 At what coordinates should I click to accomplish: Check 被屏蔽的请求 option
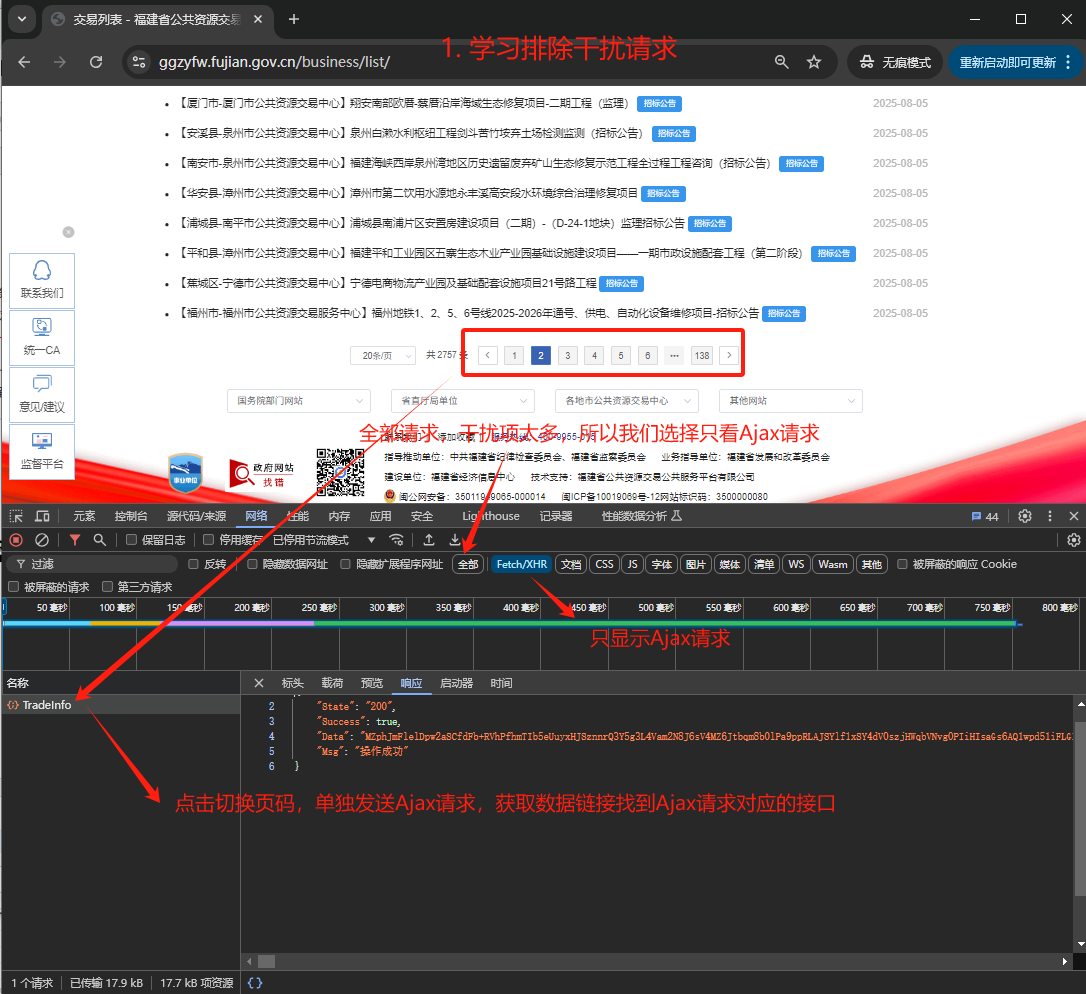(x=13, y=587)
